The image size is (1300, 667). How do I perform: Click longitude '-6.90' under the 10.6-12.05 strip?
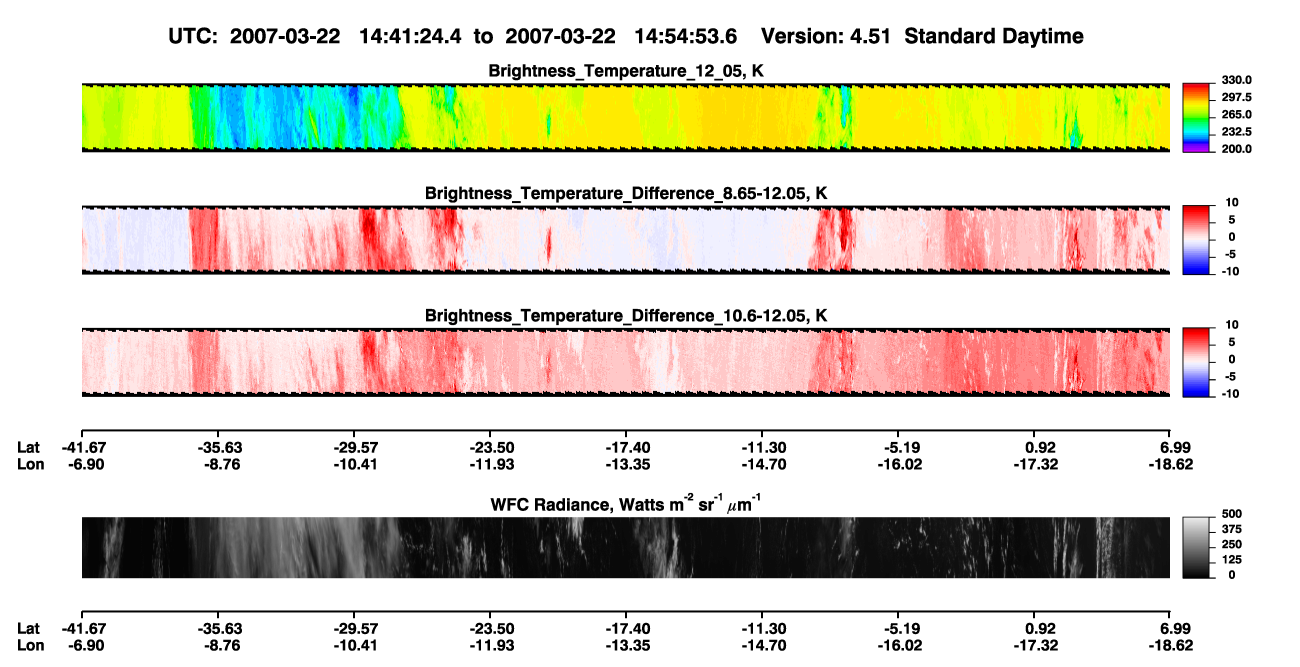click(x=87, y=464)
